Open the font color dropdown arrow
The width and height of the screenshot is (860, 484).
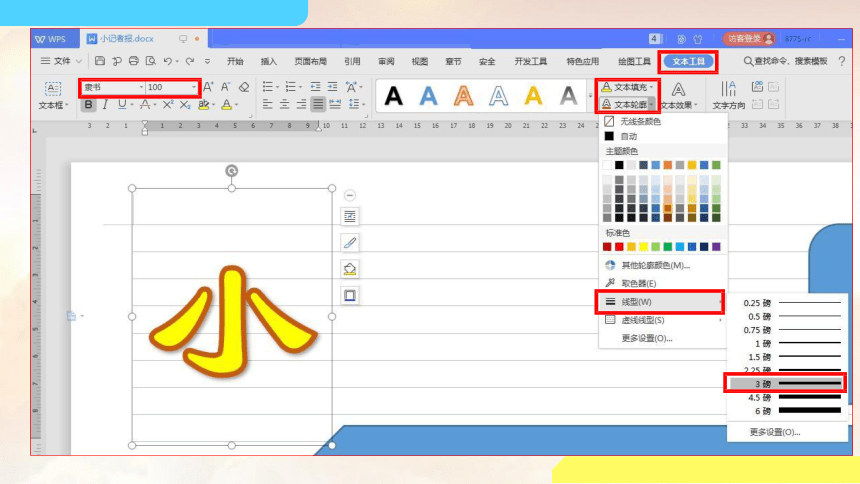236,104
